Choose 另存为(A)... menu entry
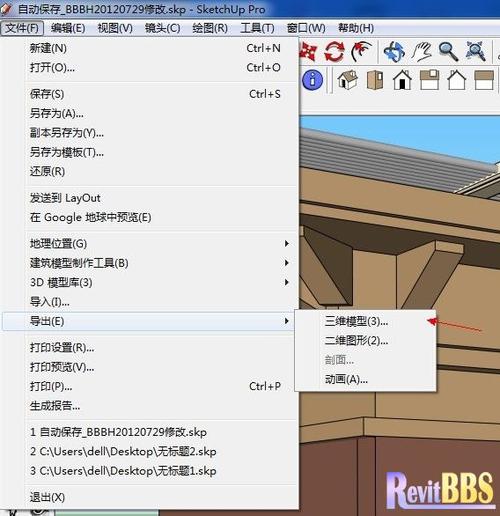 point(150,113)
